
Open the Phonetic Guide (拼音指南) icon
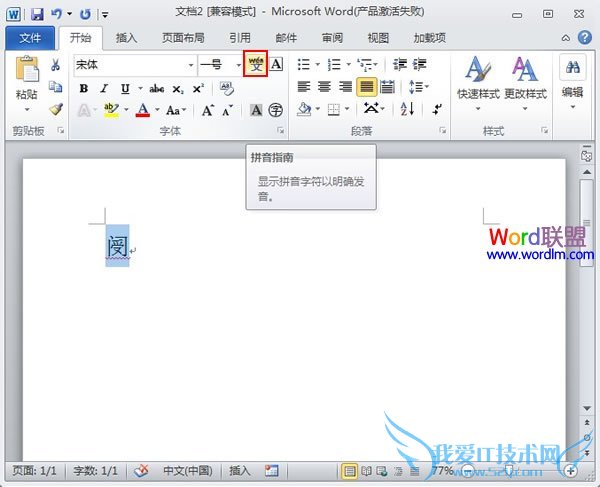point(256,64)
